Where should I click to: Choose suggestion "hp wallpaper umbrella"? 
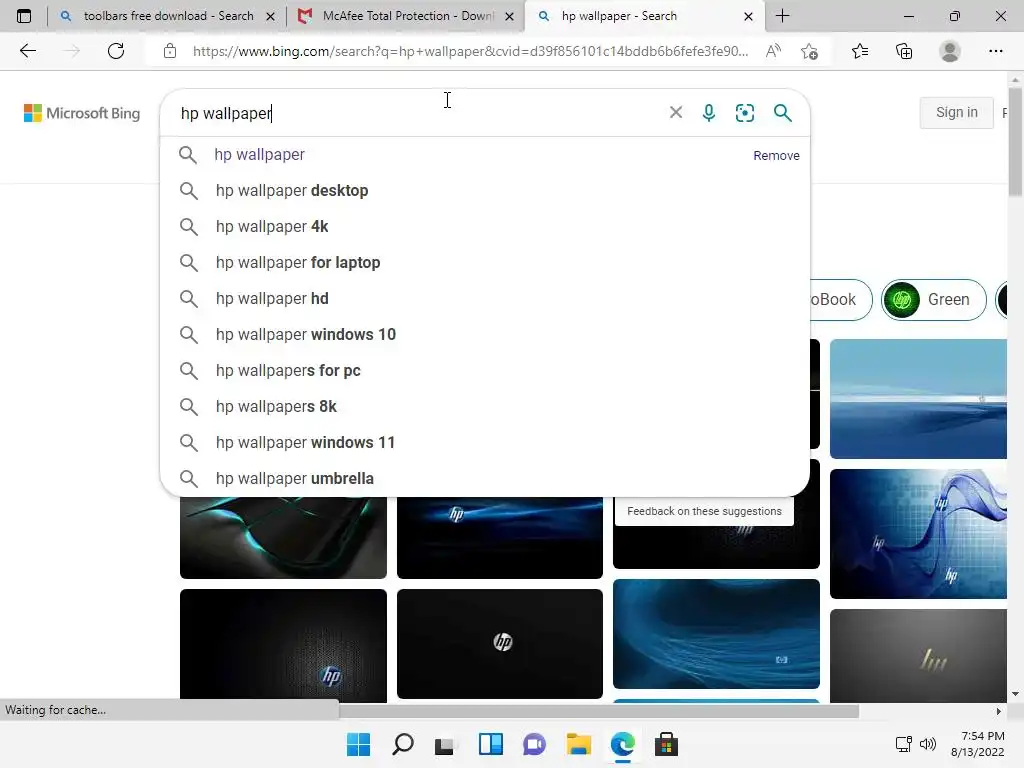point(485,478)
